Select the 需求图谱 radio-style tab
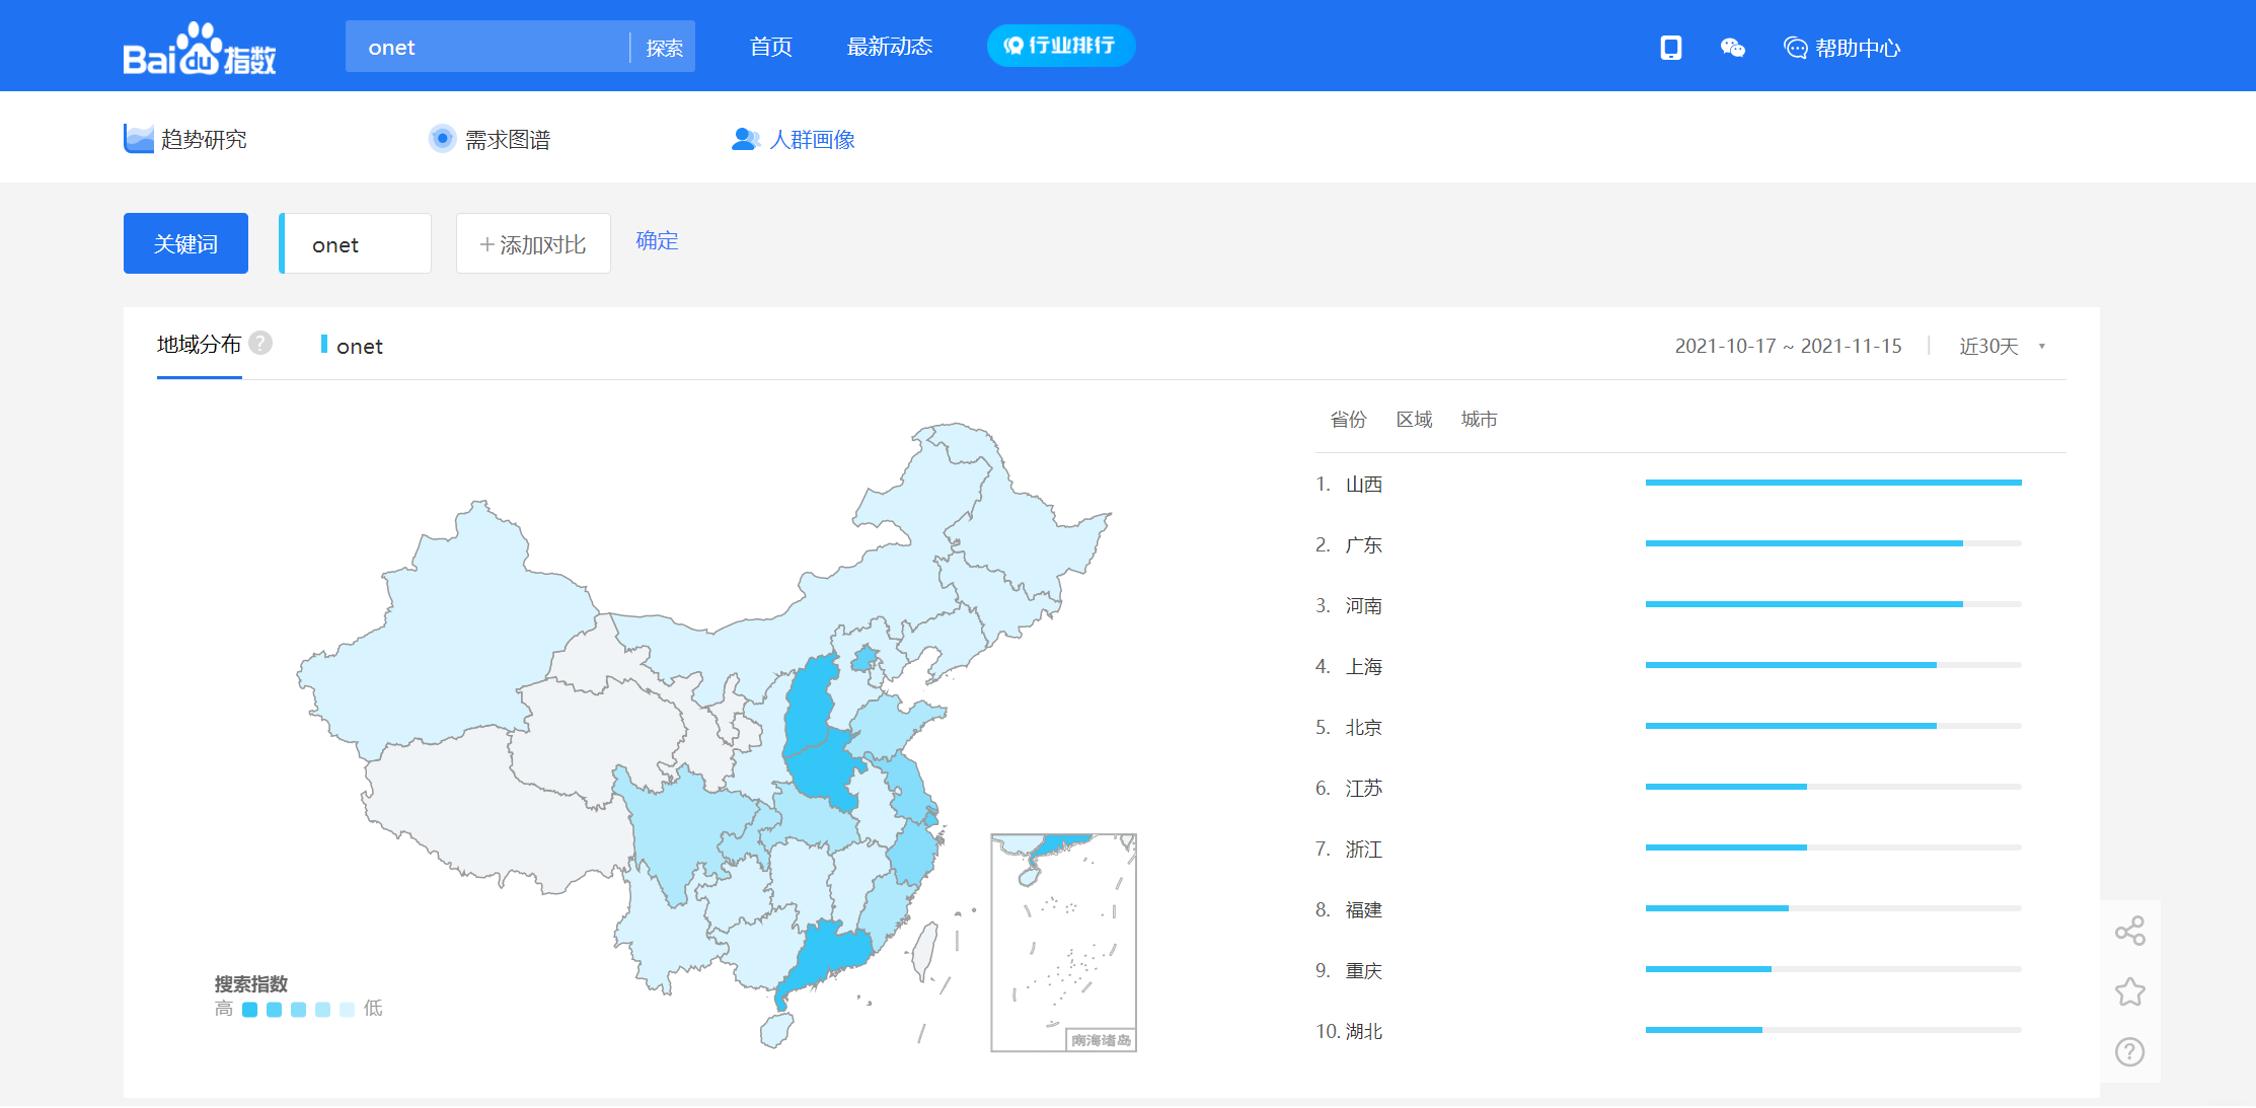This screenshot has width=2256, height=1108. 443,139
